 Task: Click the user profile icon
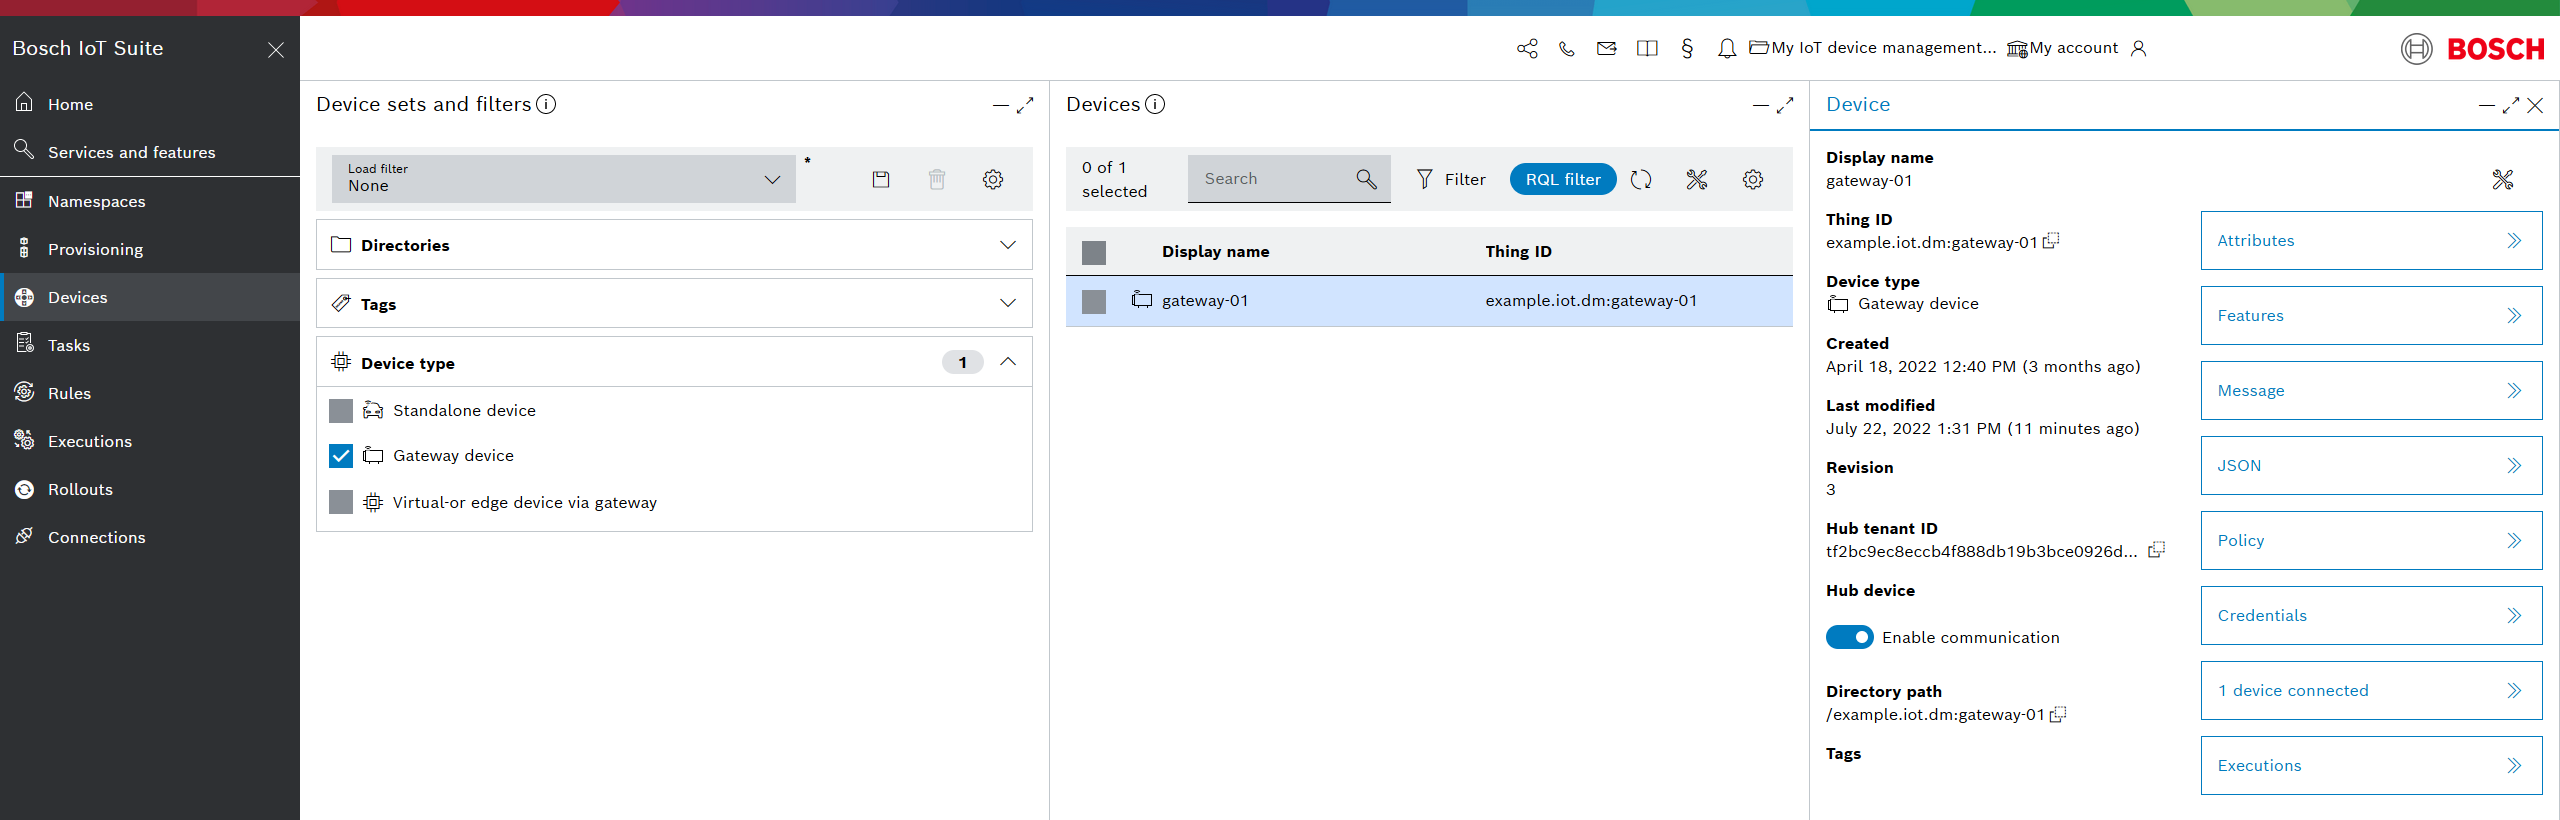click(2138, 48)
